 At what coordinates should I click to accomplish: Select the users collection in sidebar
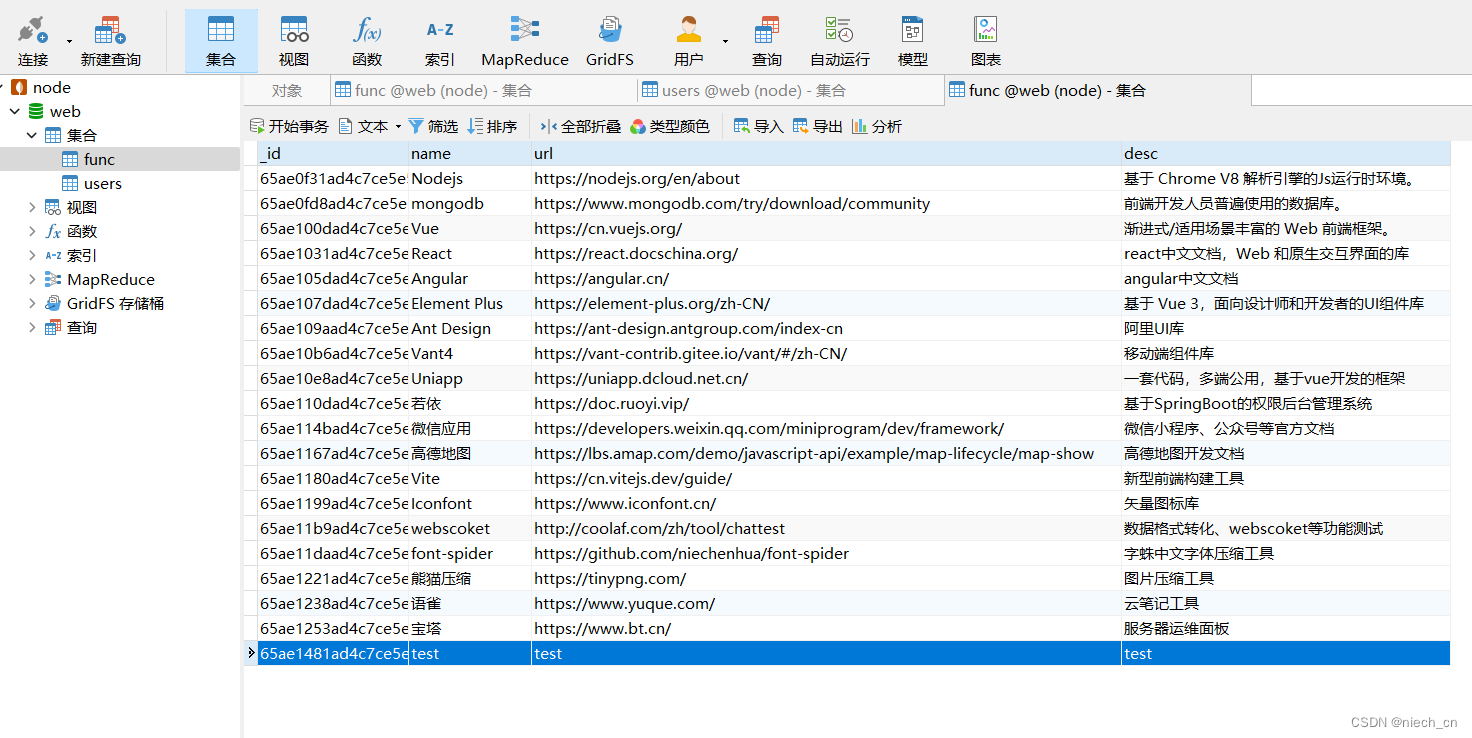point(102,183)
